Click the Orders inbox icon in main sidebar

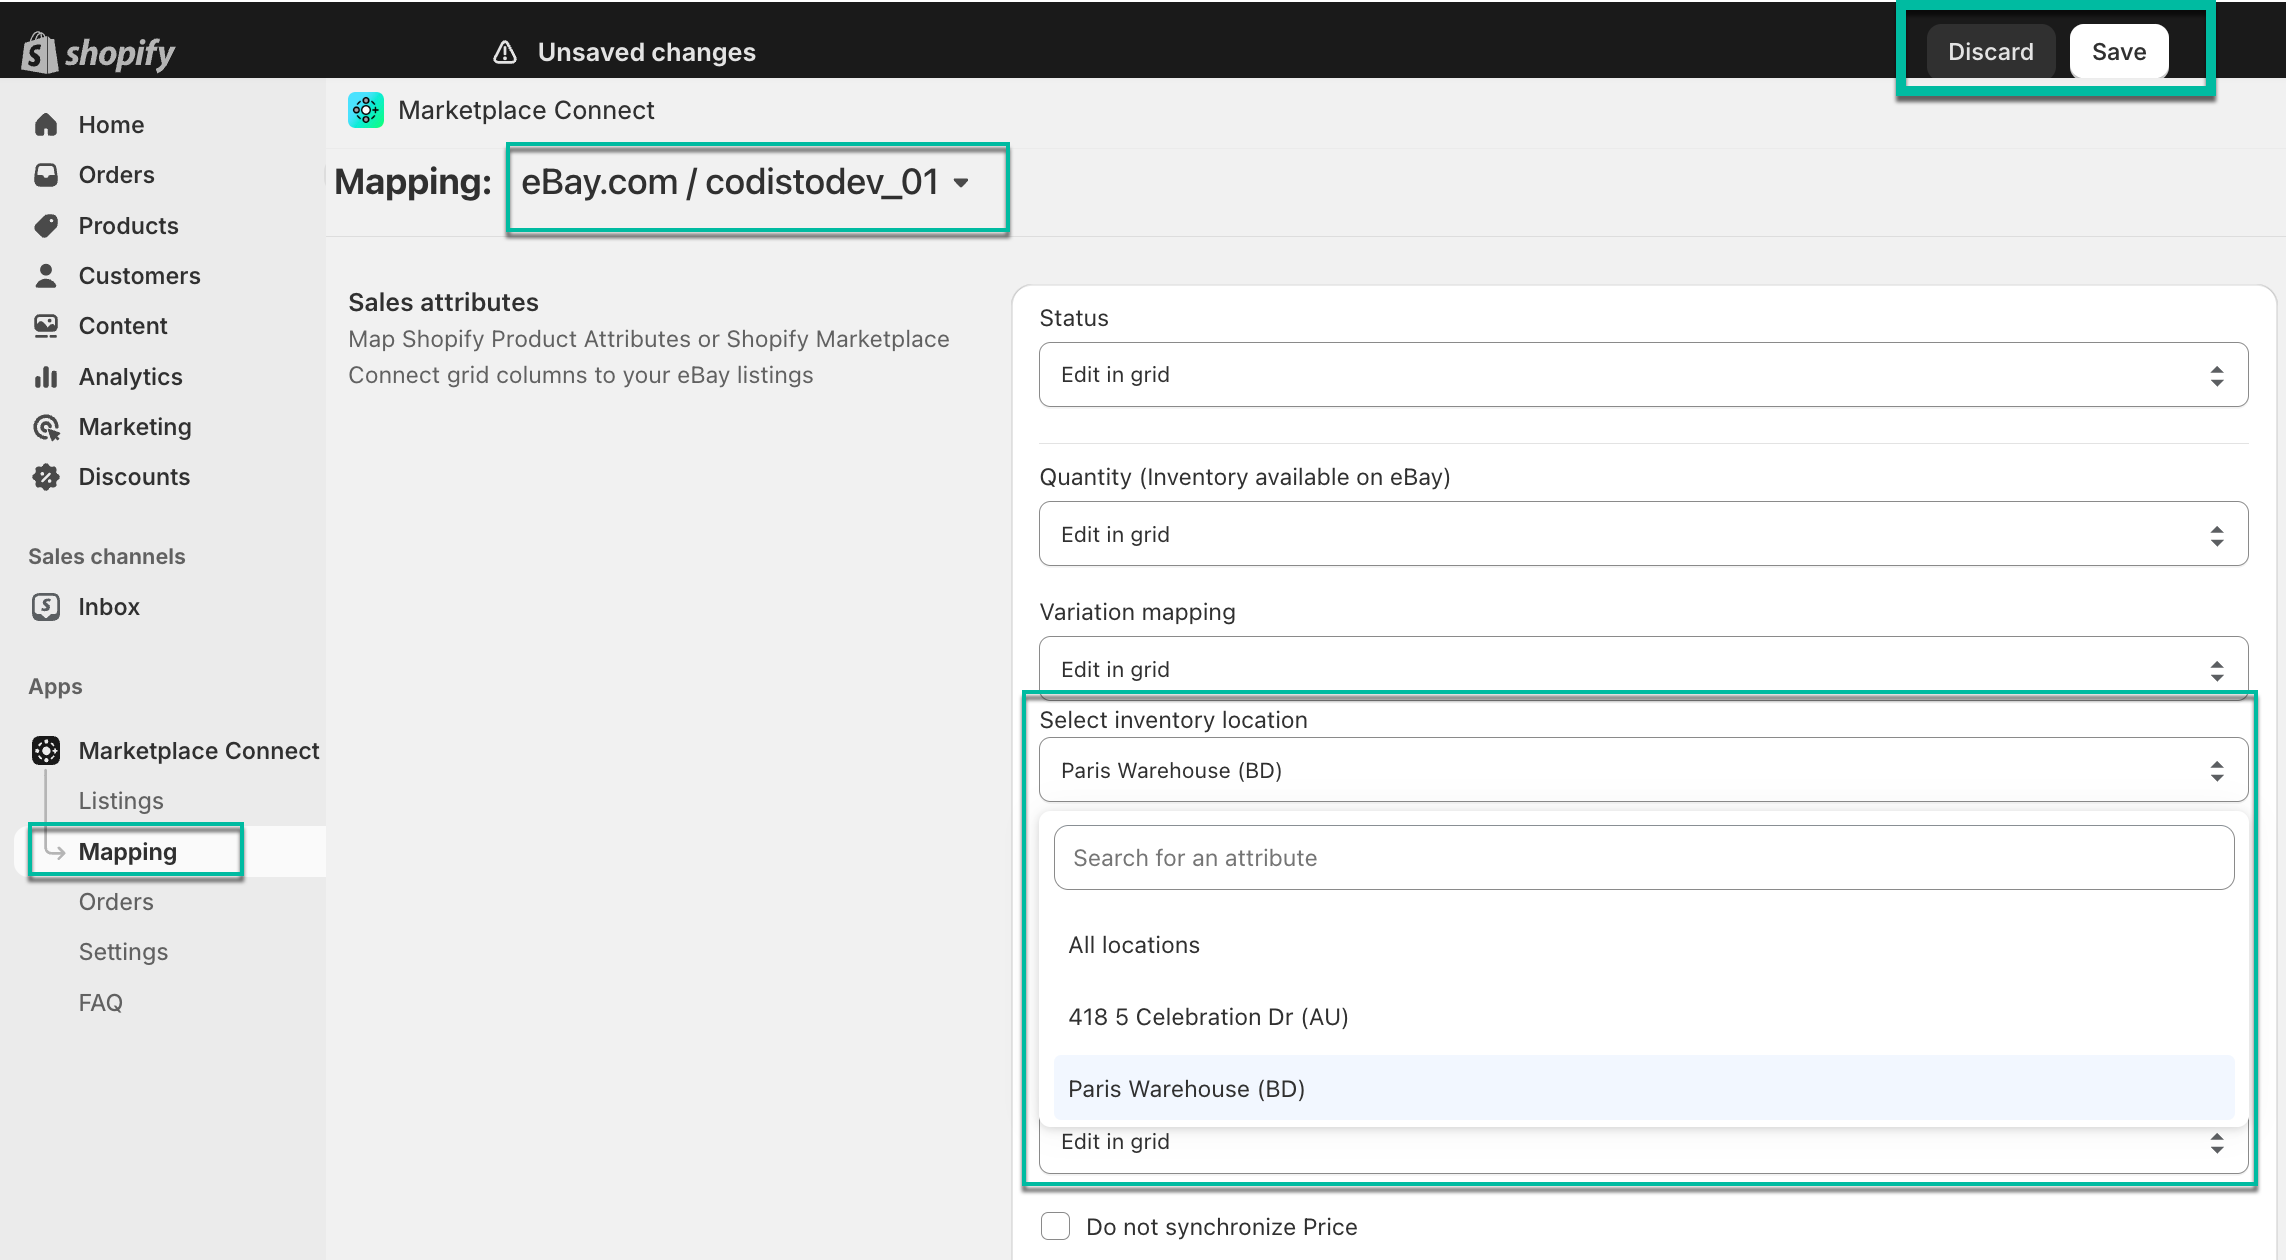click(46, 175)
